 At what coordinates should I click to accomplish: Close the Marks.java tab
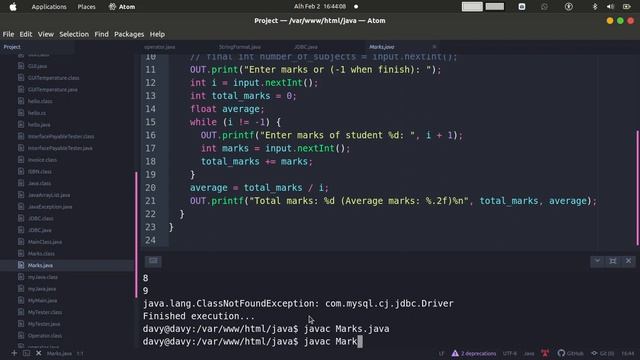point(434,47)
